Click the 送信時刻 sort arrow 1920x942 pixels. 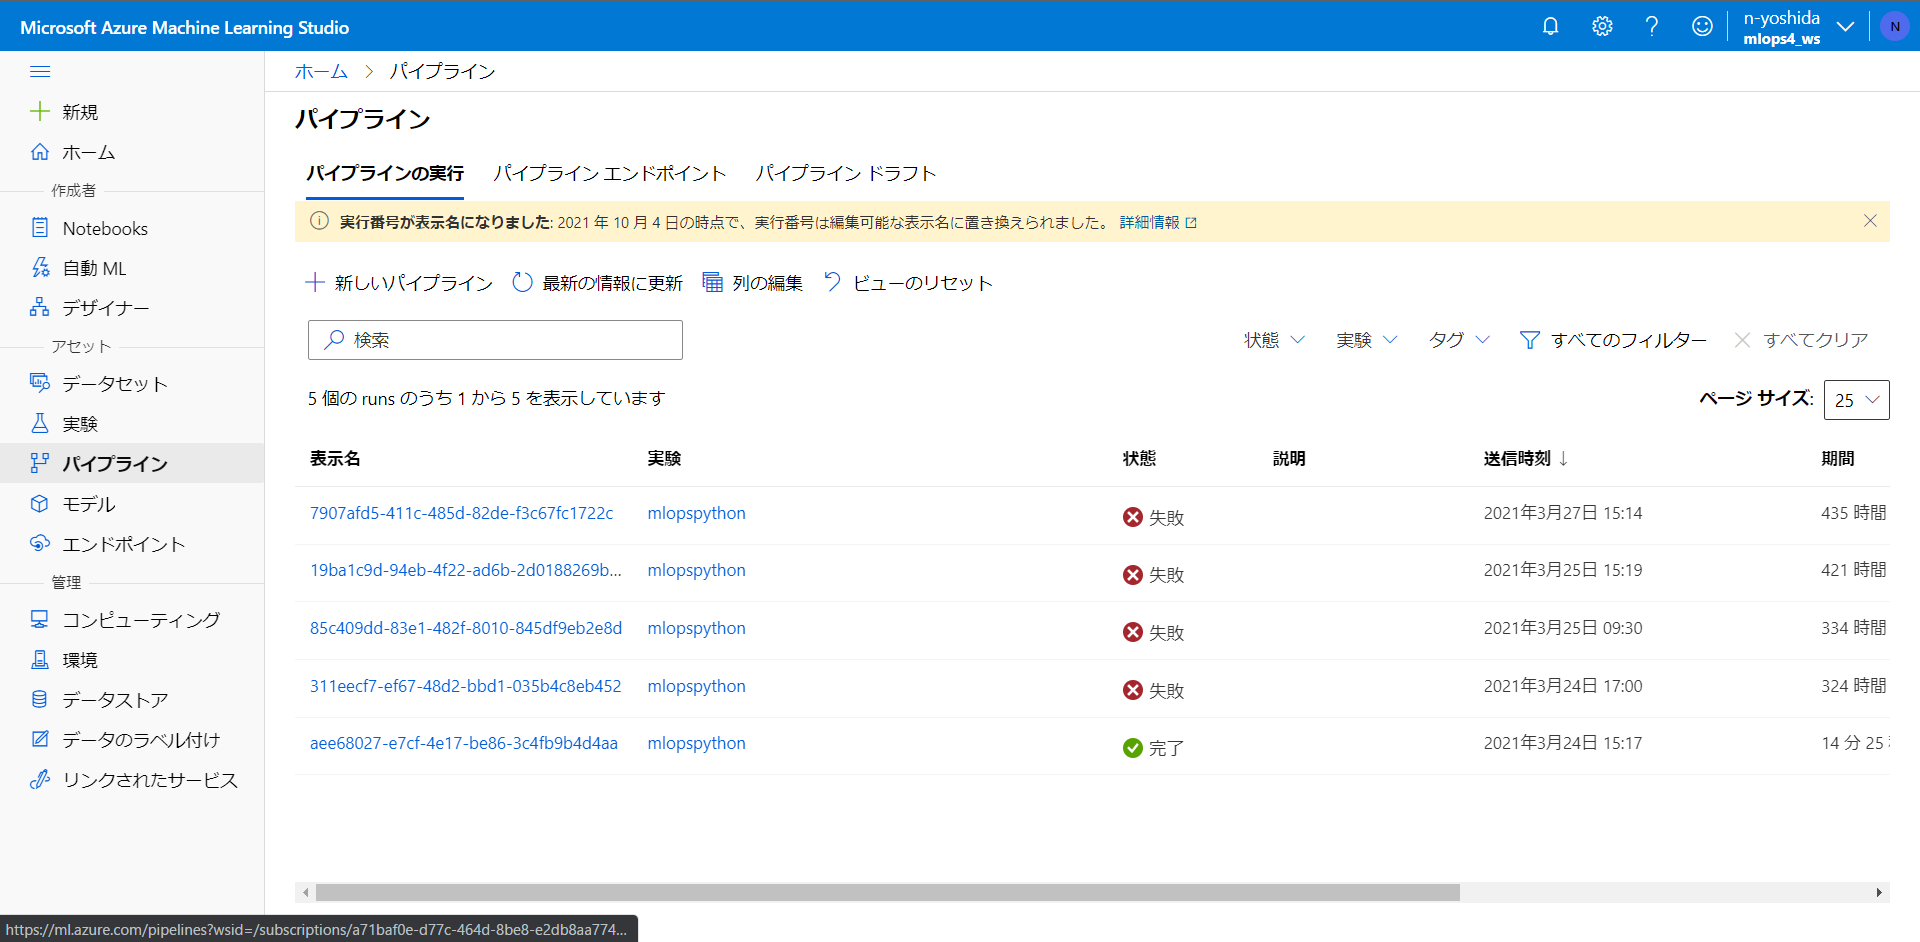[x=1563, y=458]
